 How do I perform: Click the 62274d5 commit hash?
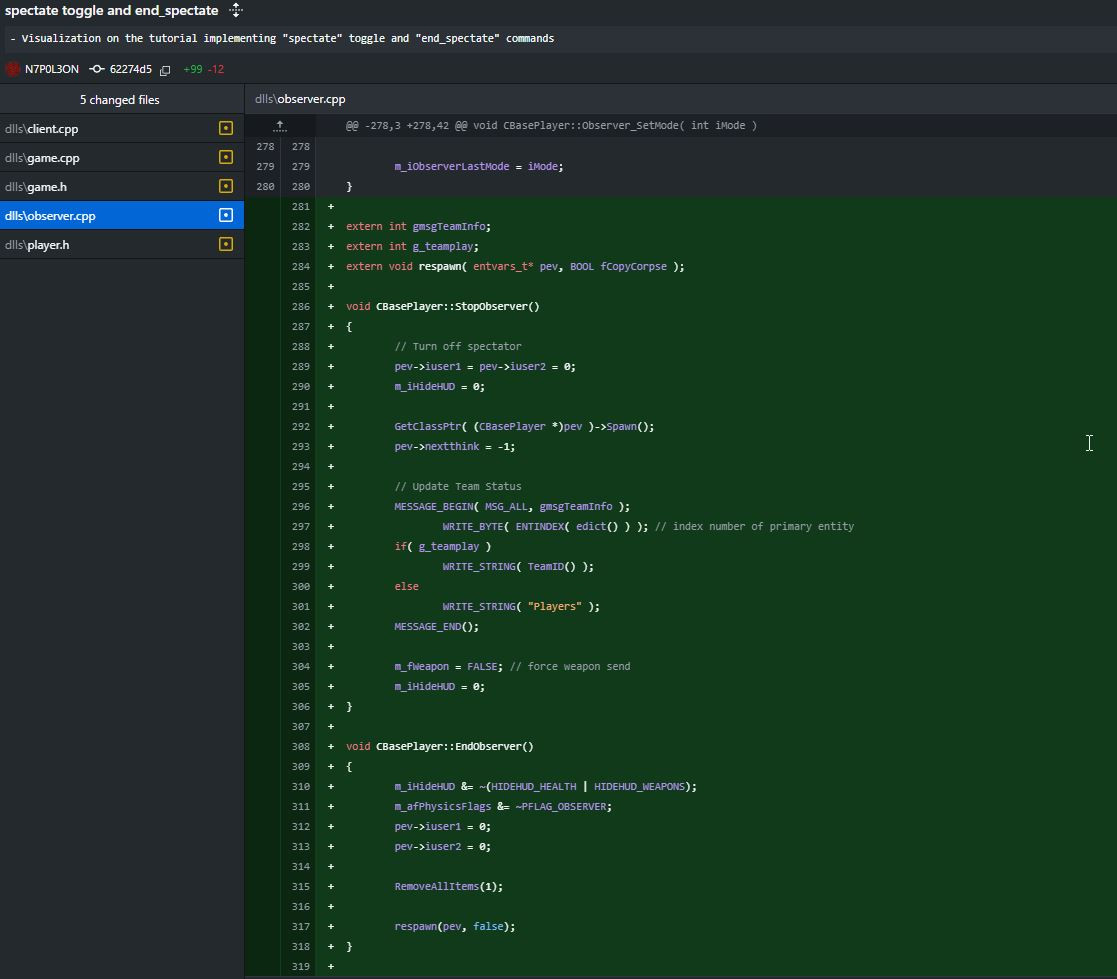(x=130, y=70)
